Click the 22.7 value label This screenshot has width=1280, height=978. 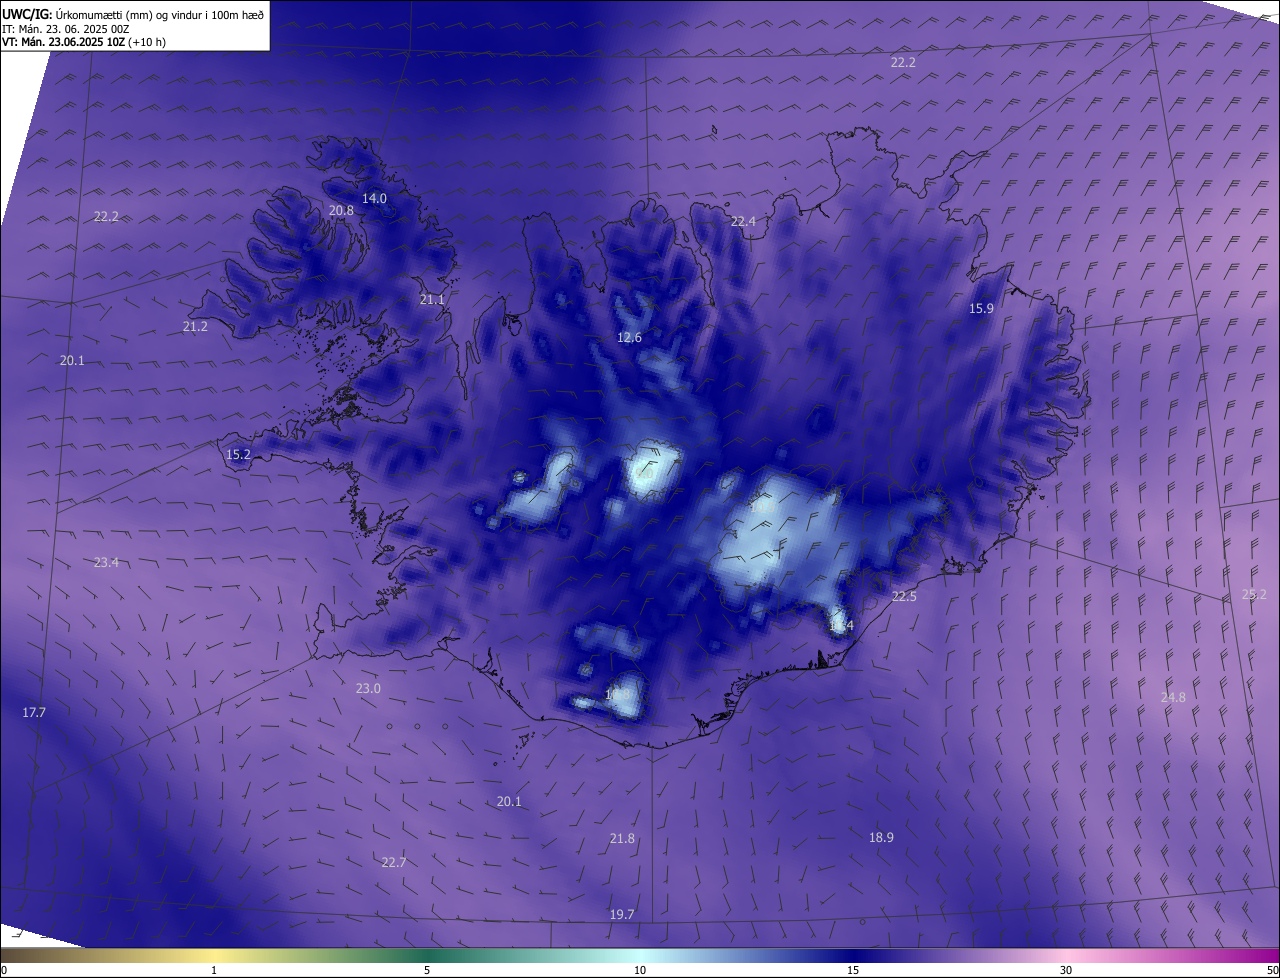[x=394, y=862]
